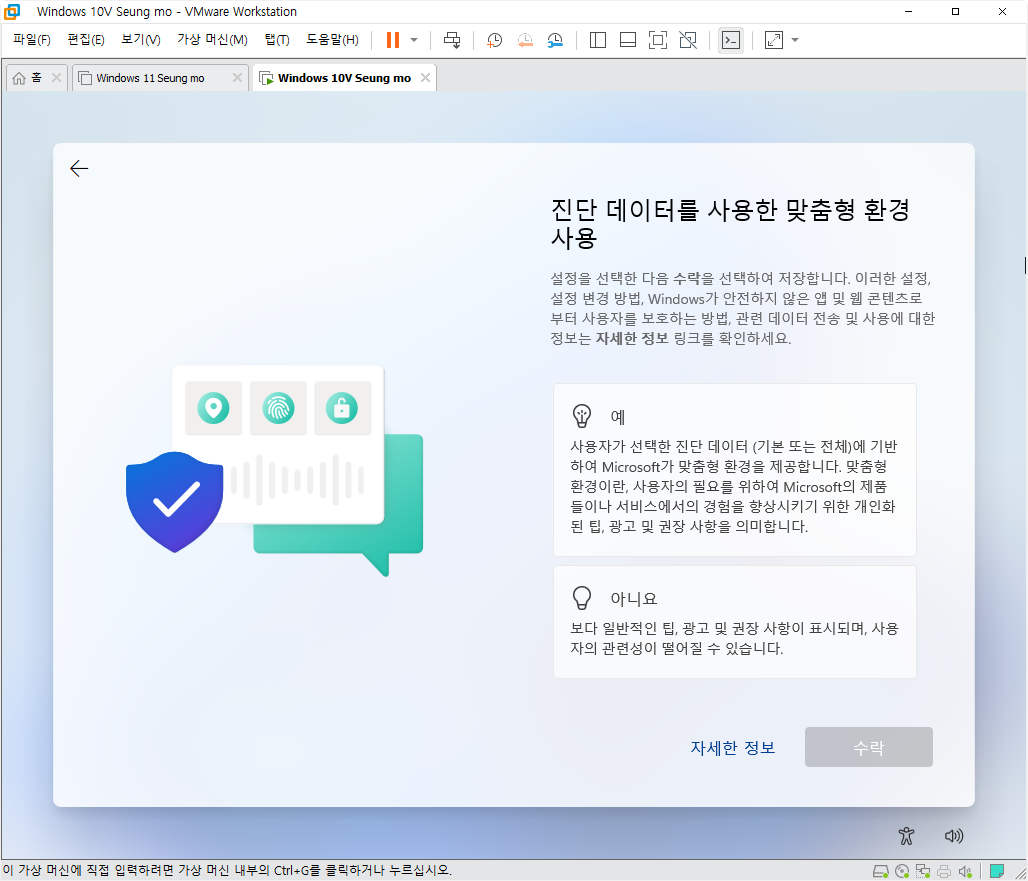Select the Windows 10V Seung mo tab
The width and height of the screenshot is (1028, 881).
(x=344, y=78)
